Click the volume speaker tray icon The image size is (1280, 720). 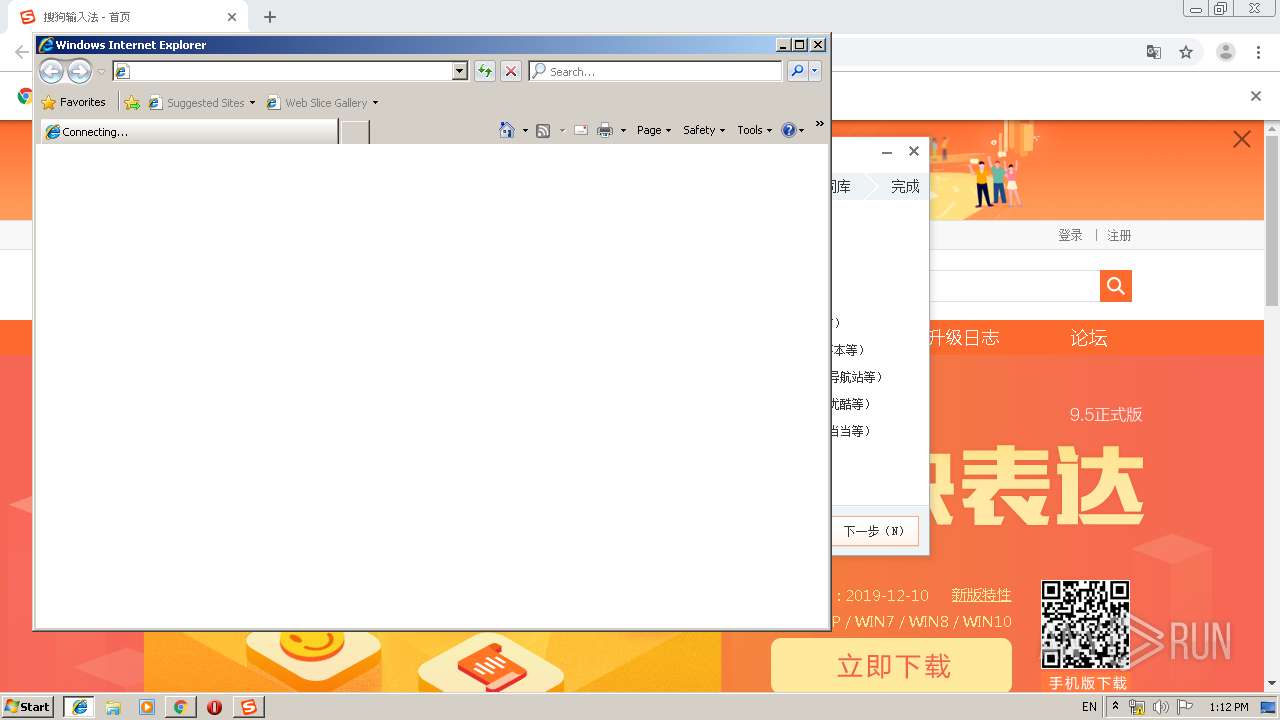tap(1161, 707)
